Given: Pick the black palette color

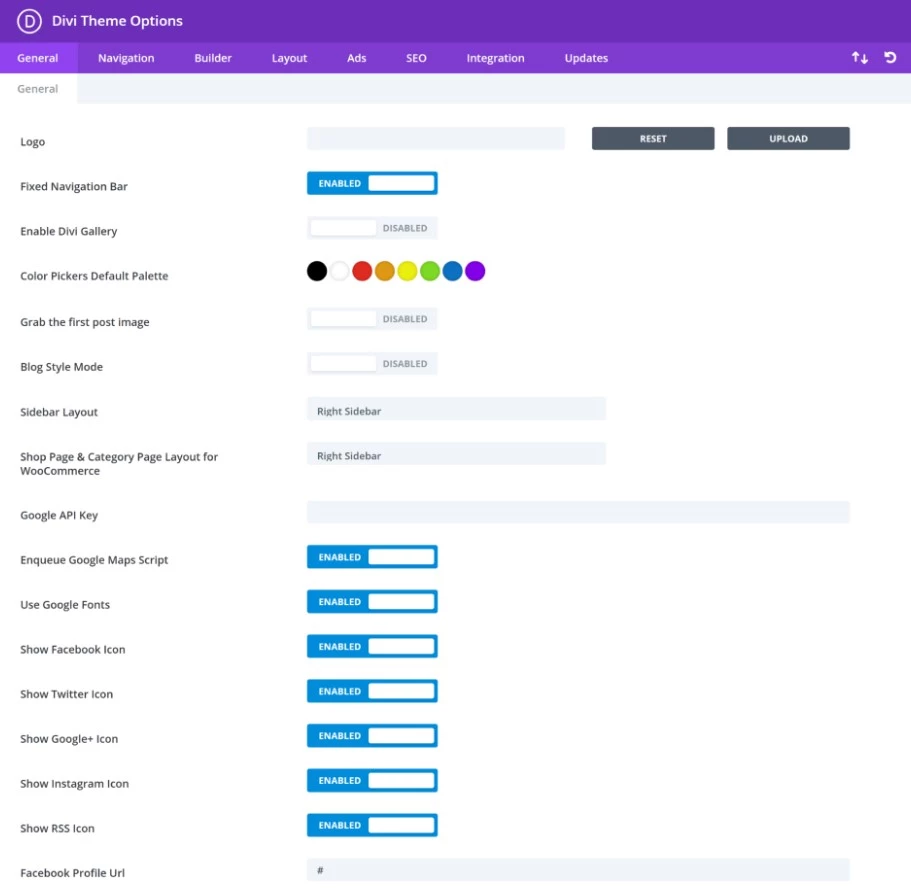Looking at the screenshot, I should [317, 271].
